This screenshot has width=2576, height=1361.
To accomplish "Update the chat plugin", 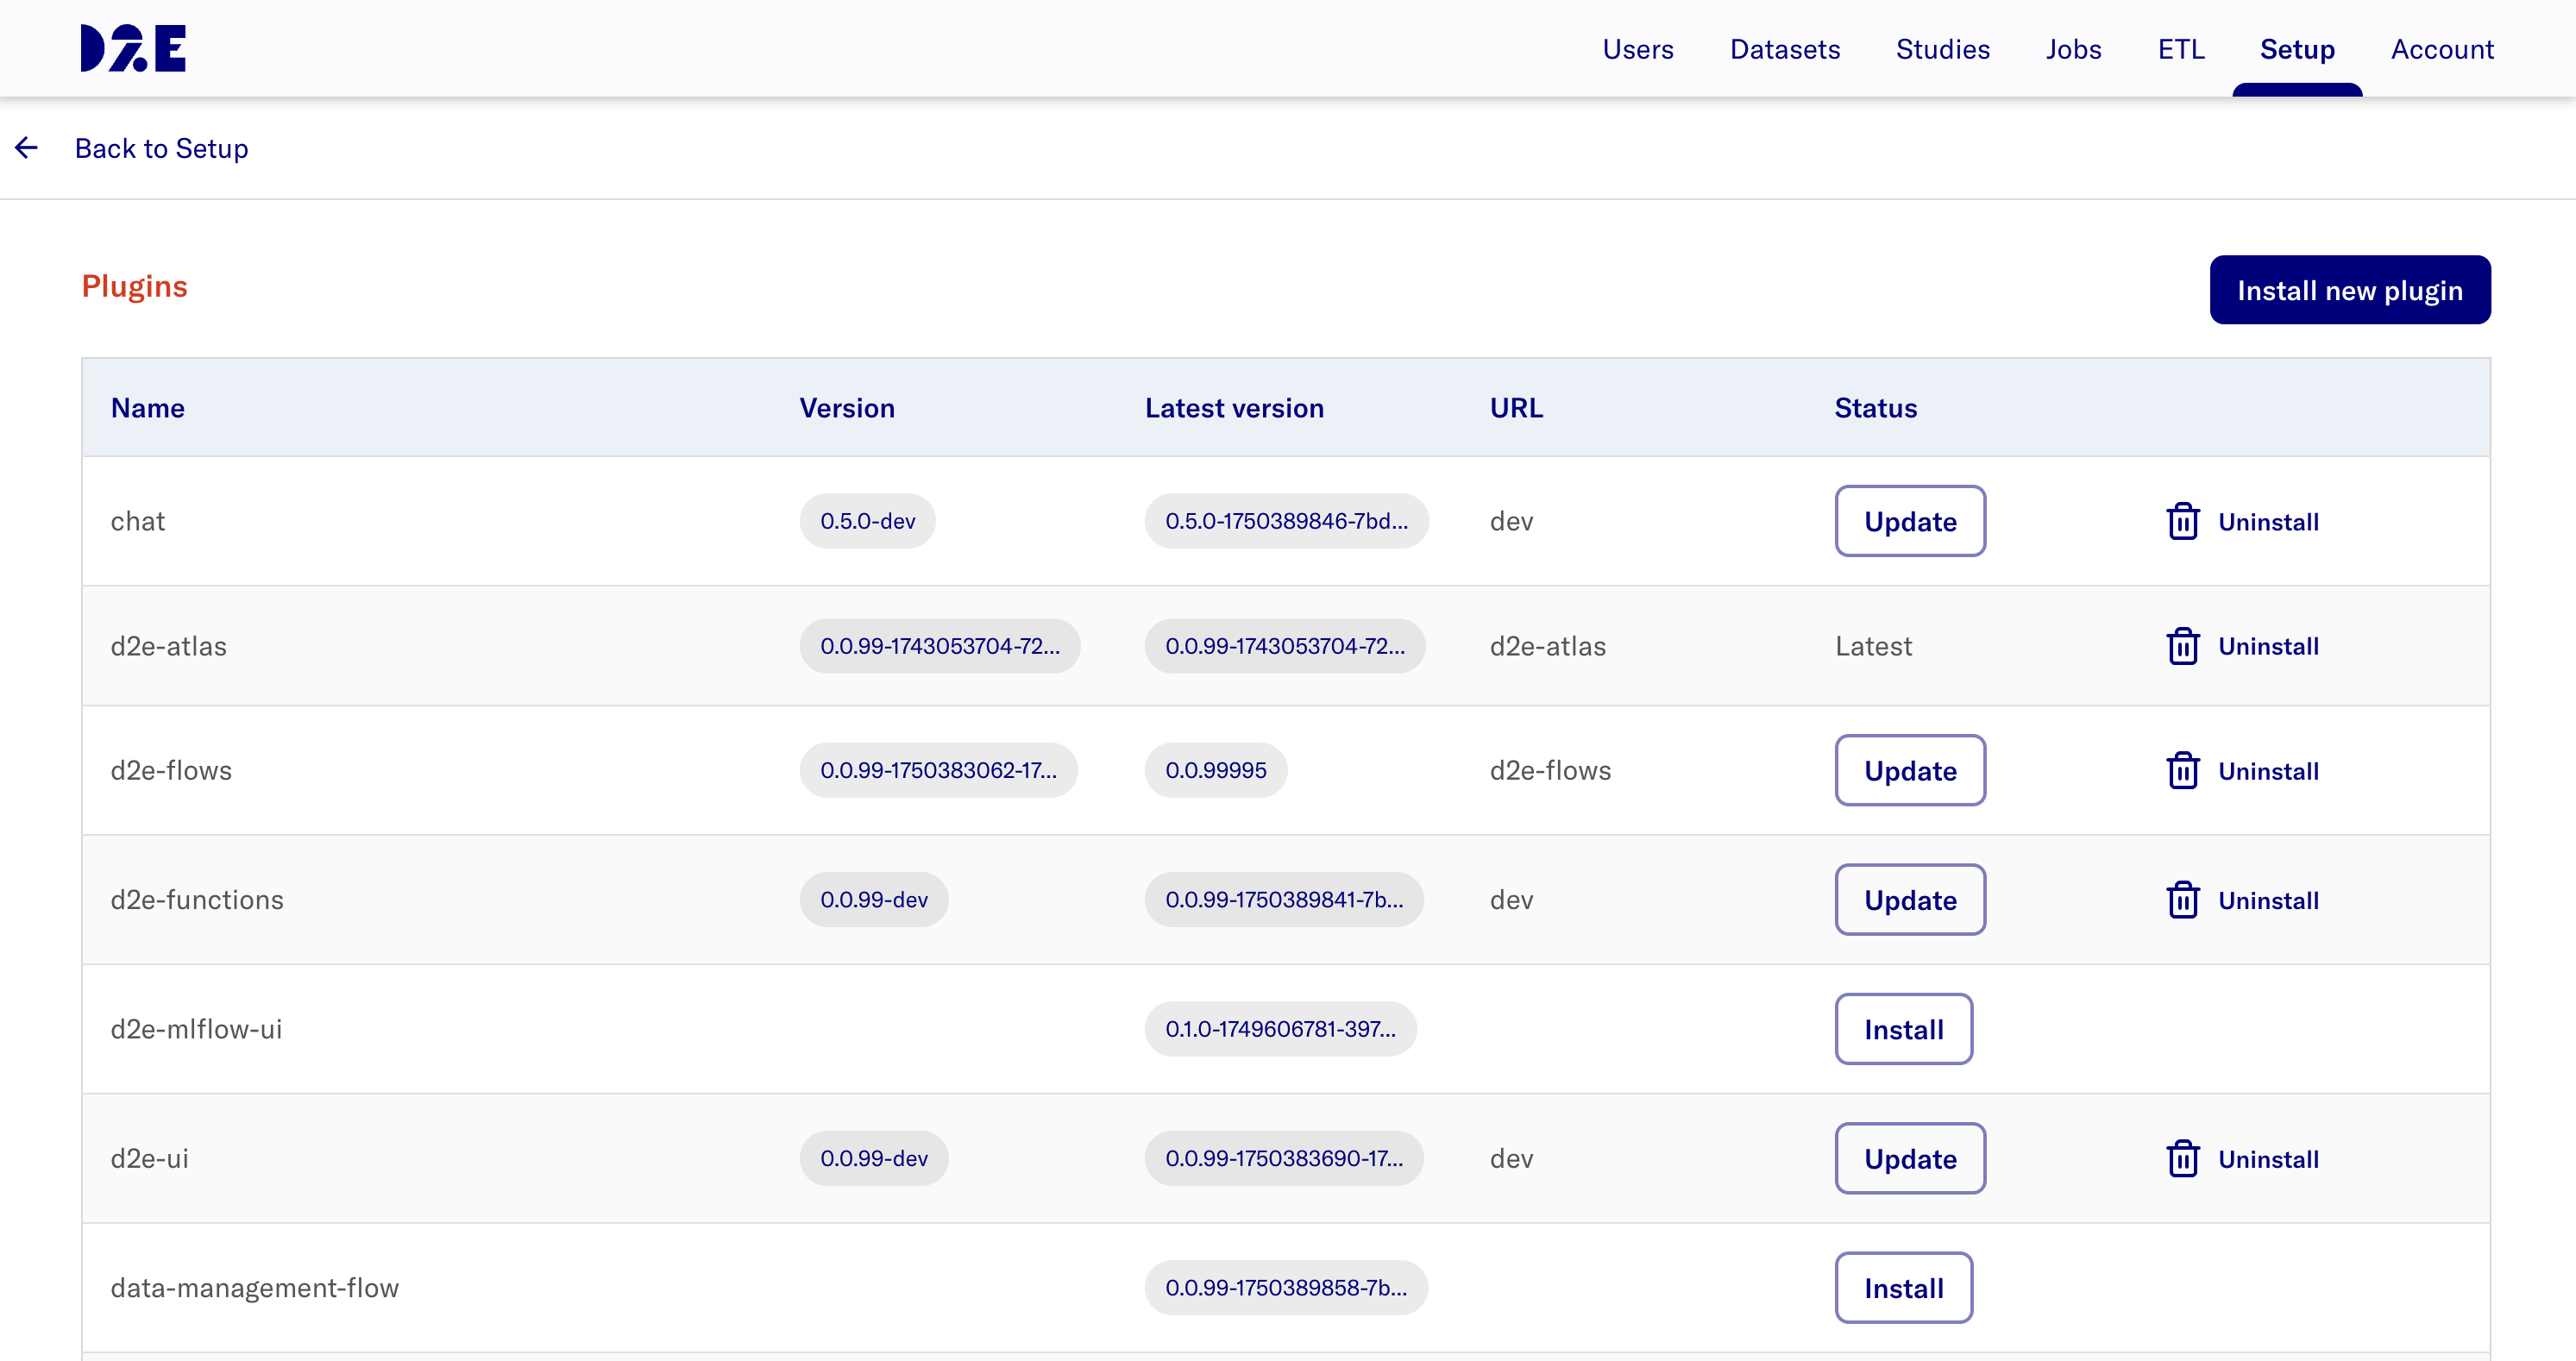I will point(1910,521).
